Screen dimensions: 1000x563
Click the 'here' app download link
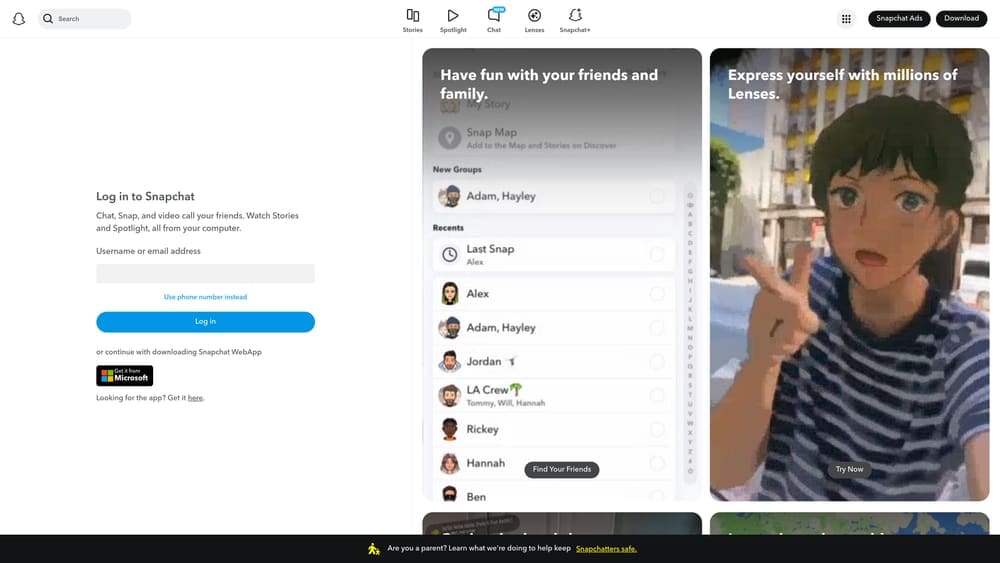195,398
